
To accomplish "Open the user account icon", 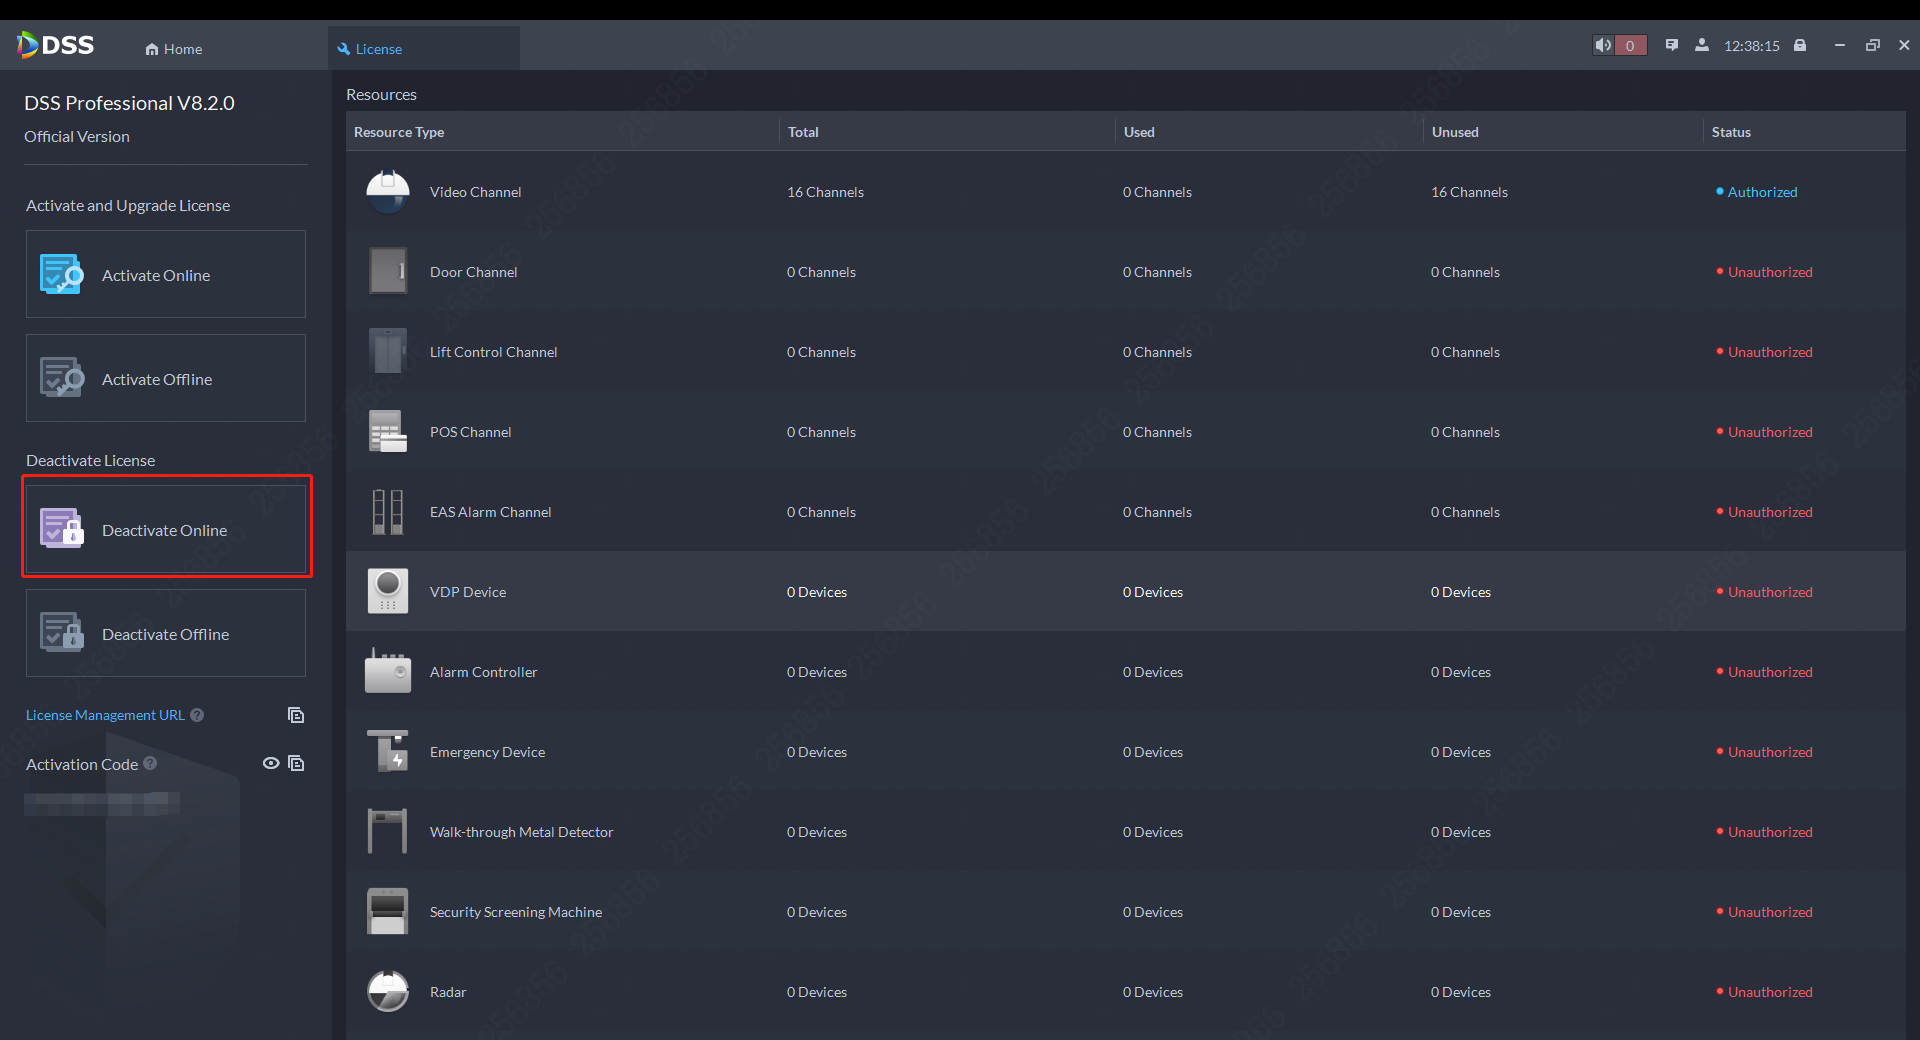I will click(x=1701, y=45).
